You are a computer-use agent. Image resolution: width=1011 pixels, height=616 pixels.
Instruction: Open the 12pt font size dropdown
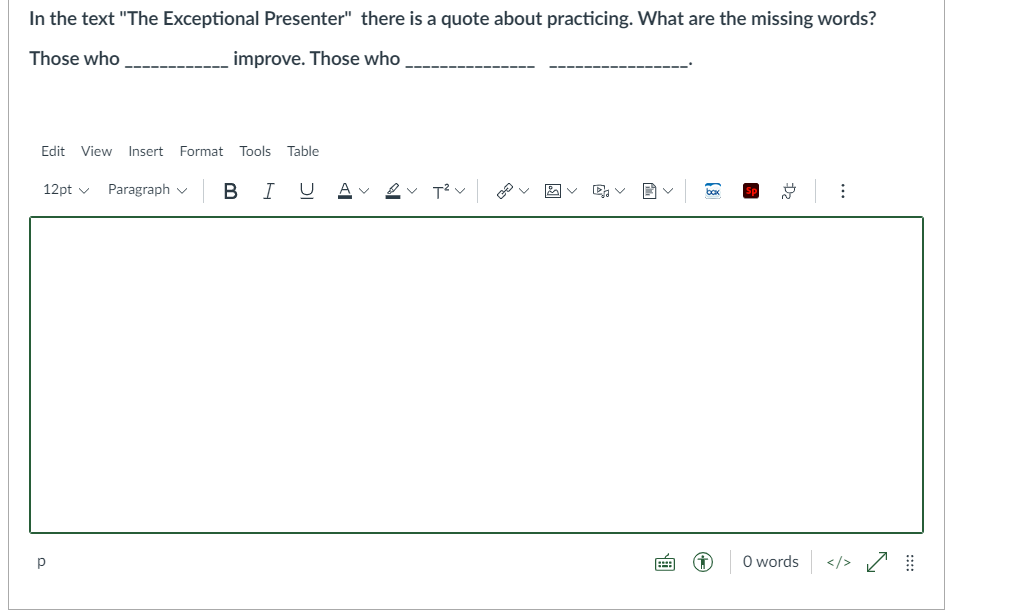point(64,189)
